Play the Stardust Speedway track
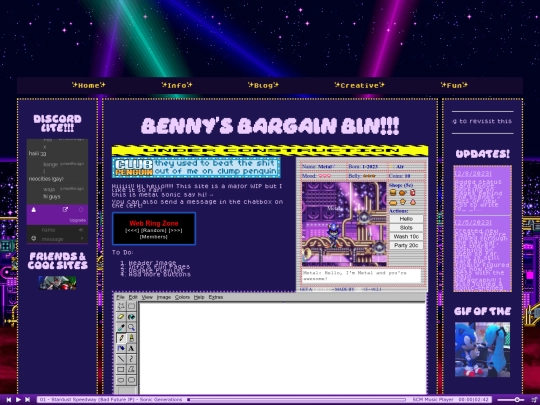Screen dimensions: 540x405 pyautogui.click(x=18, y=399)
